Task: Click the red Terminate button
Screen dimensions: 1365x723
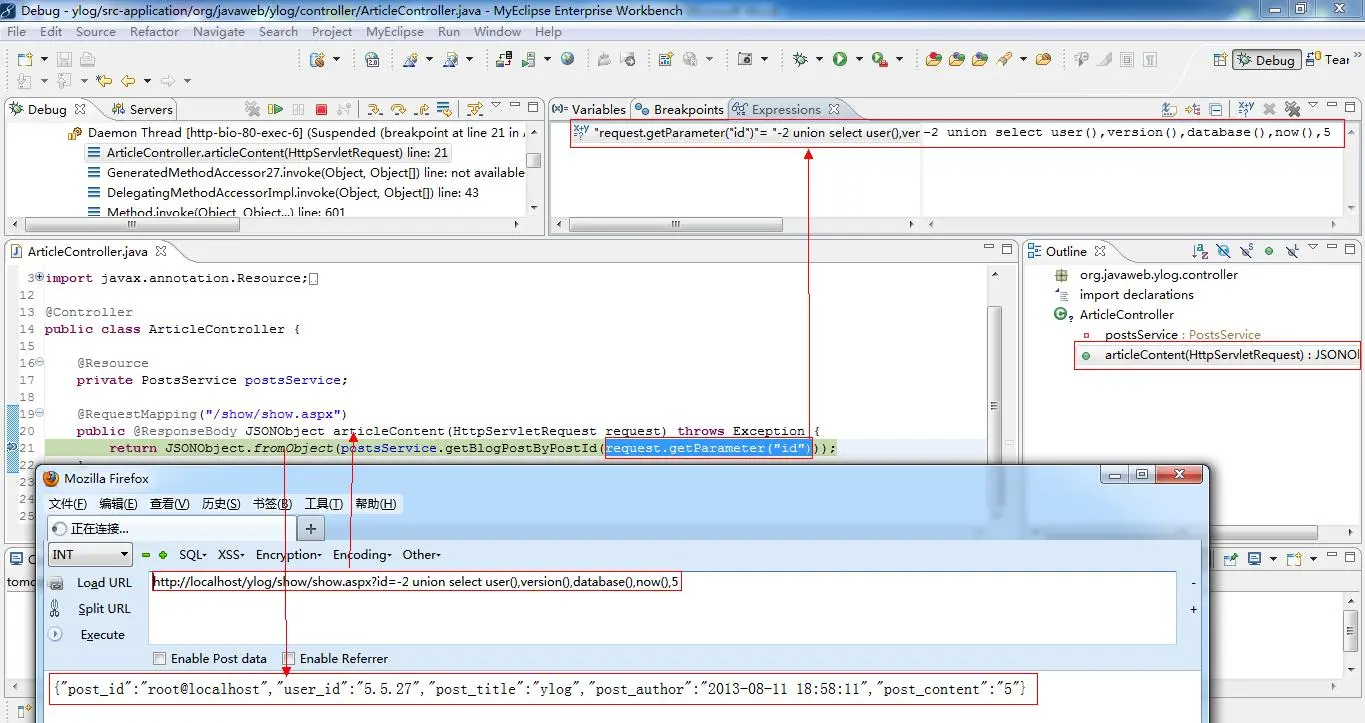Action: [x=321, y=109]
